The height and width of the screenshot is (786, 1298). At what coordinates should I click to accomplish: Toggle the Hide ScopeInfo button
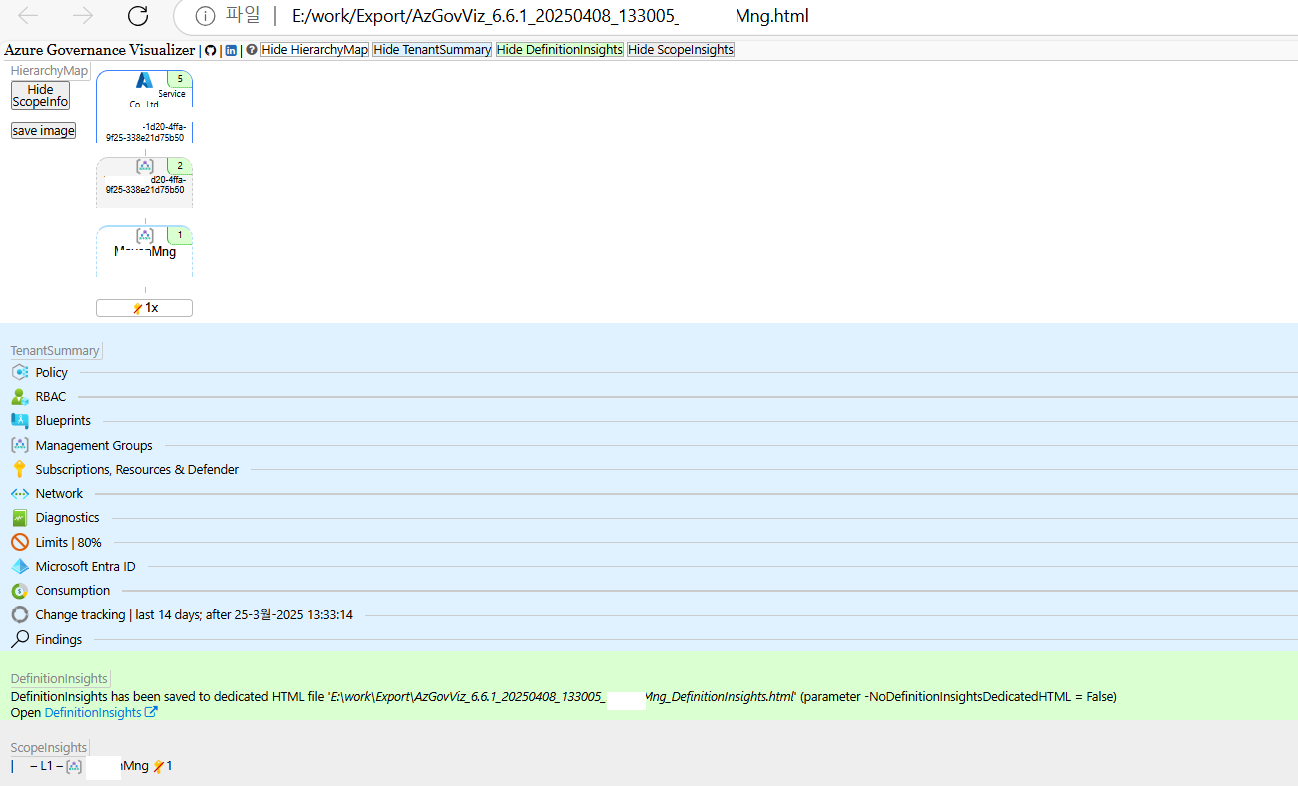[41, 96]
